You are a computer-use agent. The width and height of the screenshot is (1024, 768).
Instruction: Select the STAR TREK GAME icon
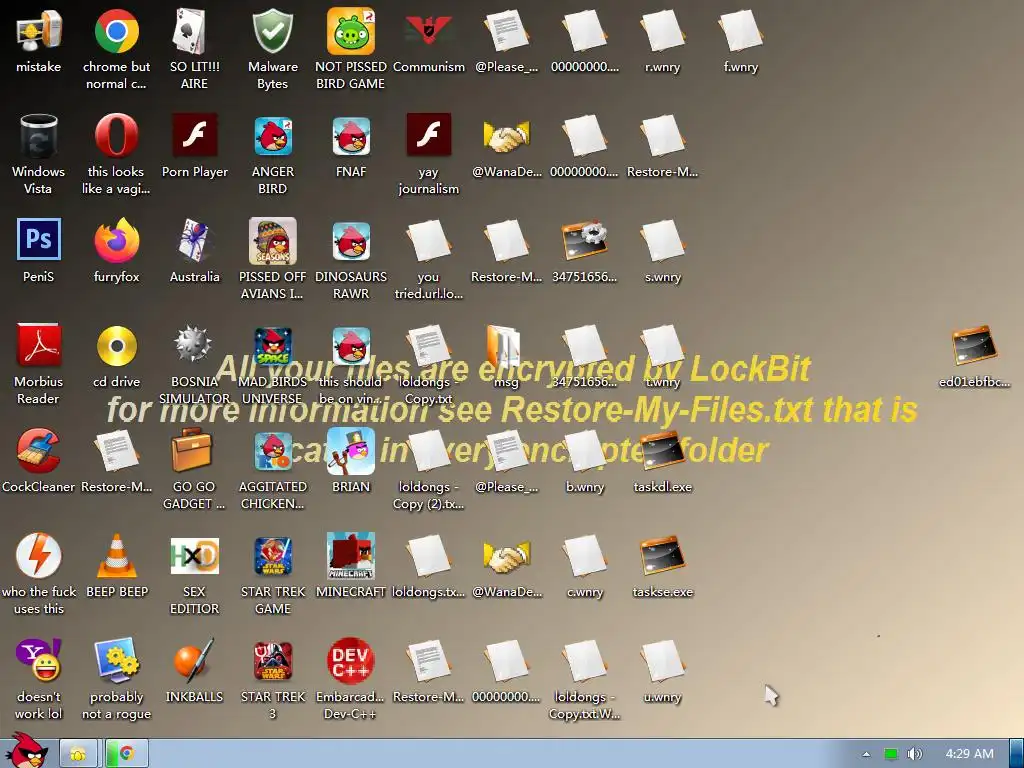pos(272,555)
